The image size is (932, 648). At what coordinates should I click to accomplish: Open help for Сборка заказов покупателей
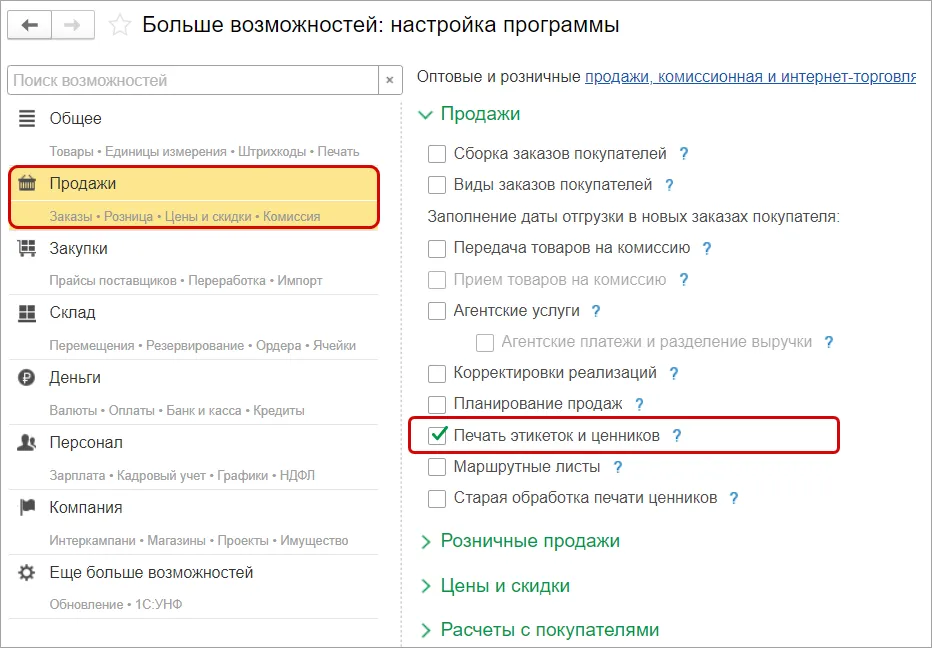tap(684, 153)
